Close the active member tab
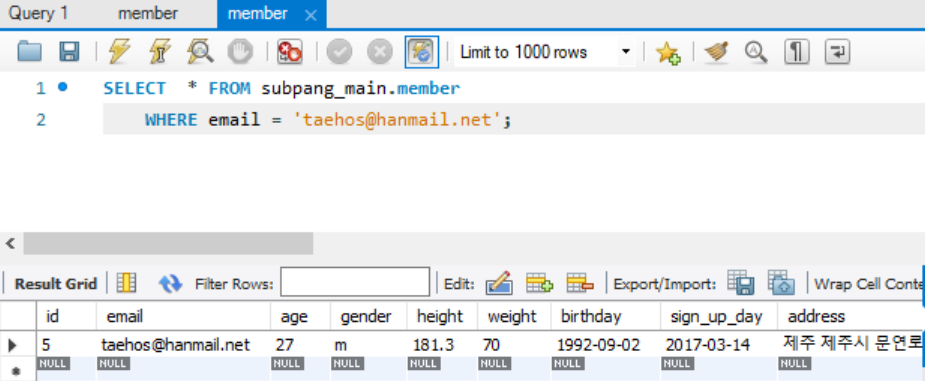The image size is (925, 381). [x=310, y=15]
